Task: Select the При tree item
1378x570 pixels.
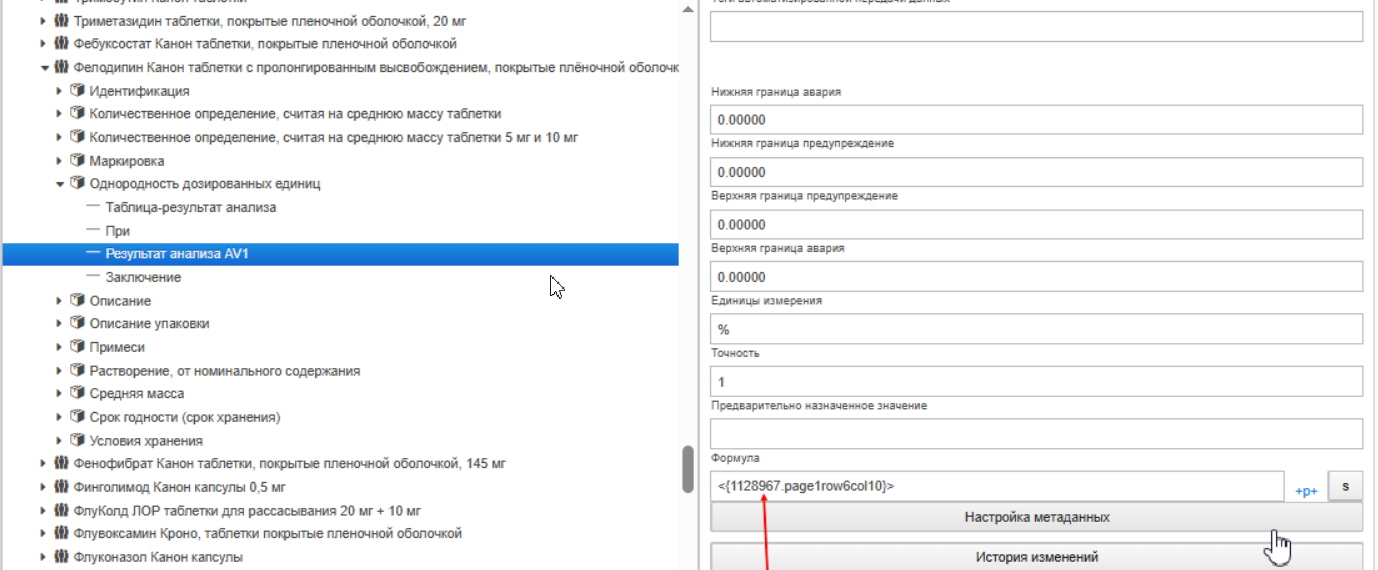Action: [118, 231]
